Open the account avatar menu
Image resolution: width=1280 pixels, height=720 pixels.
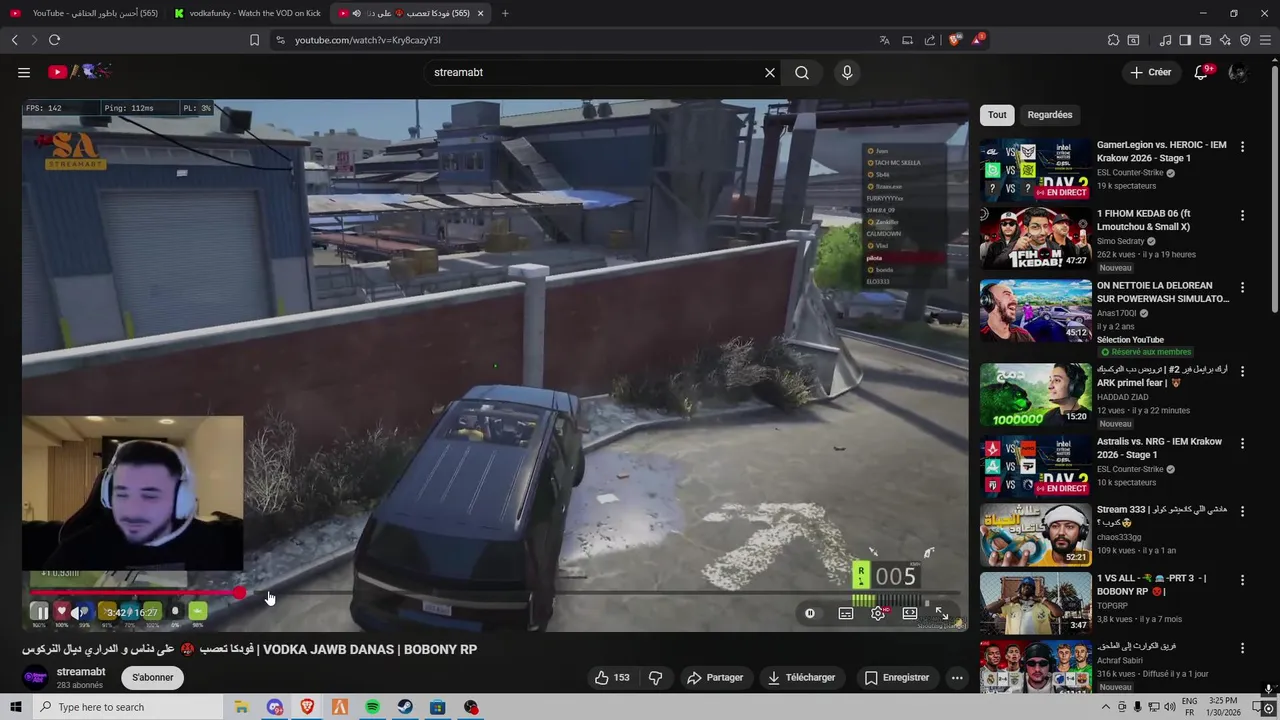point(1238,72)
